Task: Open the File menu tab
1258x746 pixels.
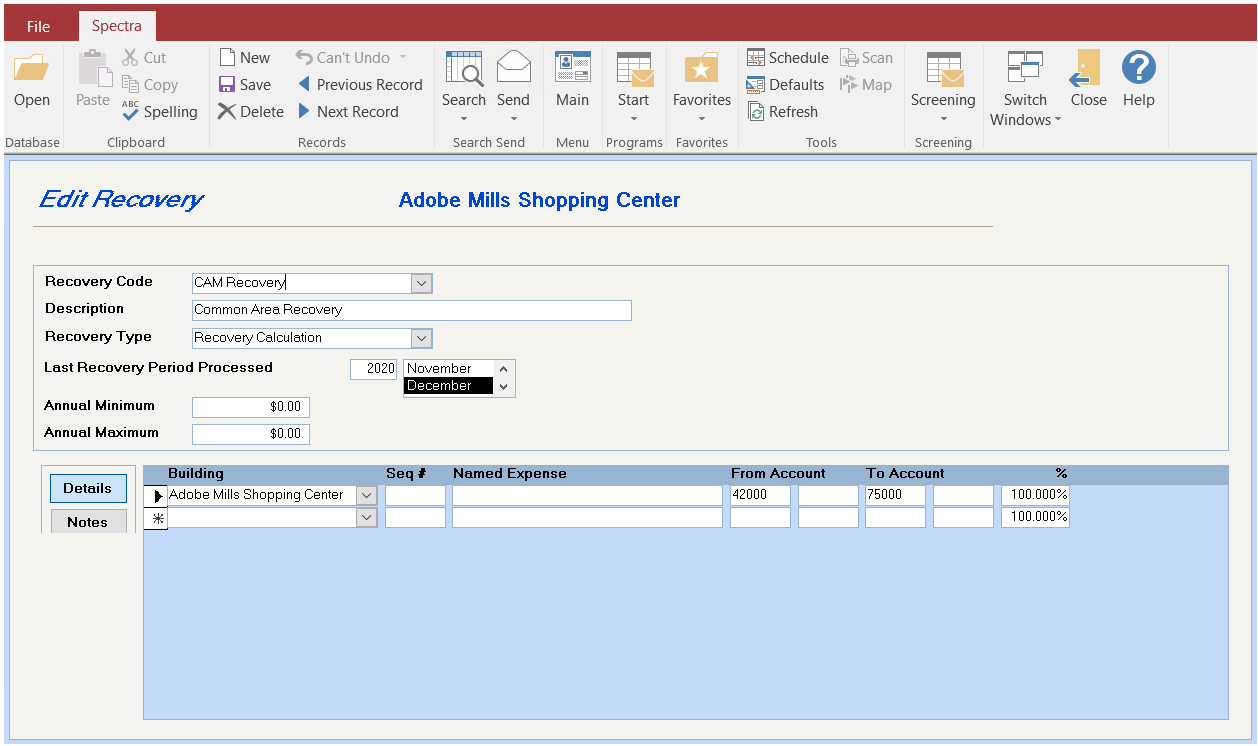Action: (39, 26)
